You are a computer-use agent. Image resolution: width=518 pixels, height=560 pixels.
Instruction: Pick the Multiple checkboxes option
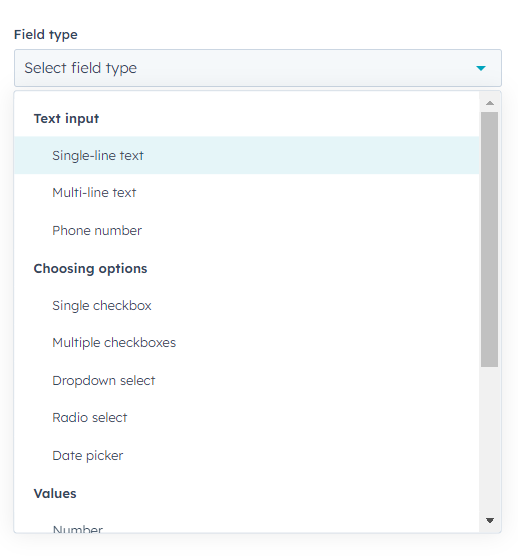coord(246,343)
